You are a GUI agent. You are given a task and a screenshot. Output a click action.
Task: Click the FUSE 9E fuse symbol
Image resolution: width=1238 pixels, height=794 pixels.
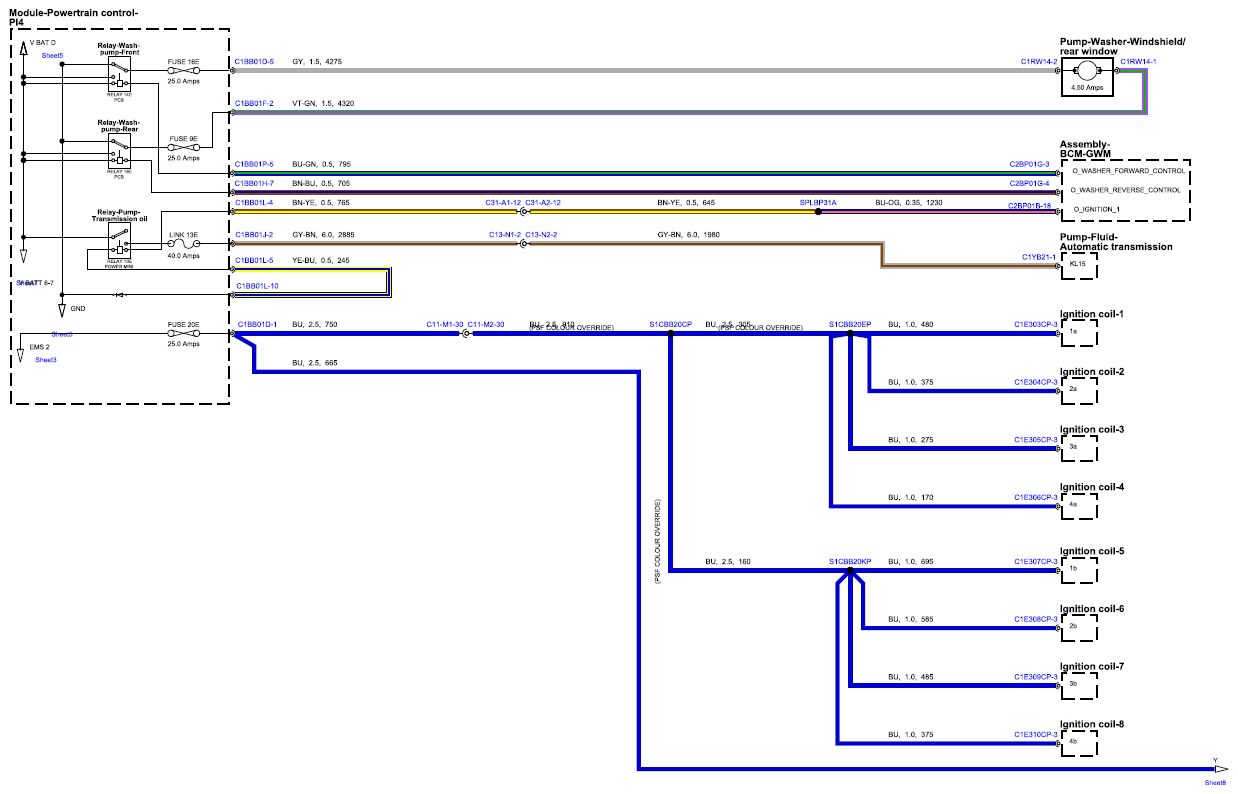point(183,149)
